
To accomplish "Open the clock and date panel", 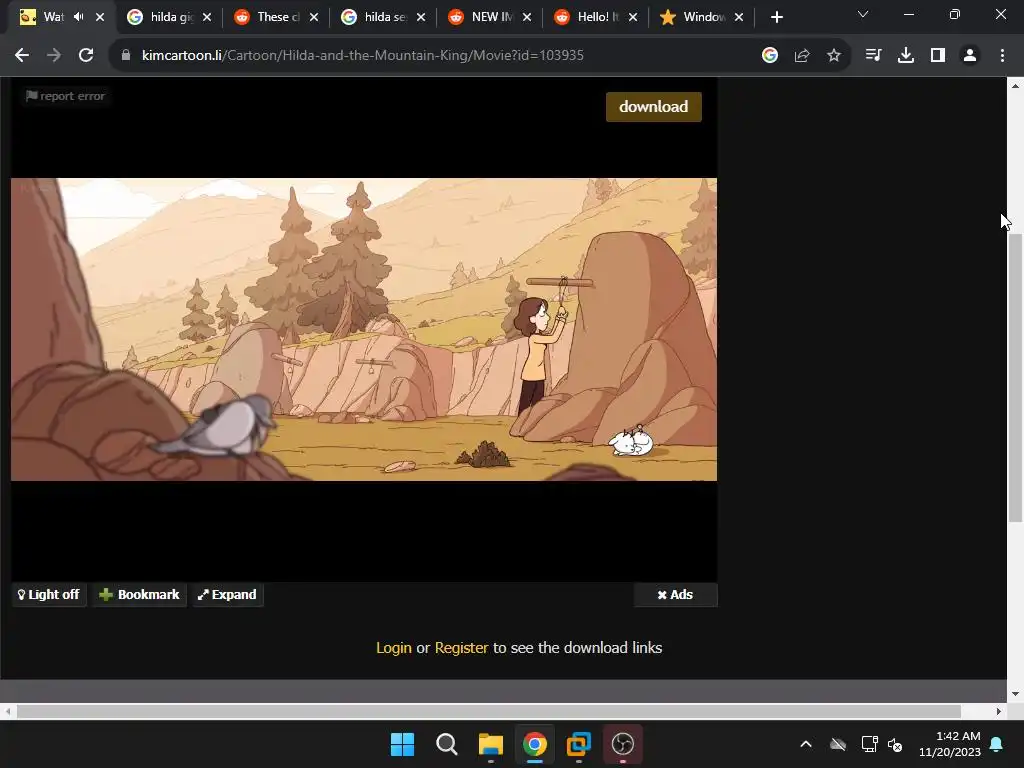I will [x=950, y=744].
